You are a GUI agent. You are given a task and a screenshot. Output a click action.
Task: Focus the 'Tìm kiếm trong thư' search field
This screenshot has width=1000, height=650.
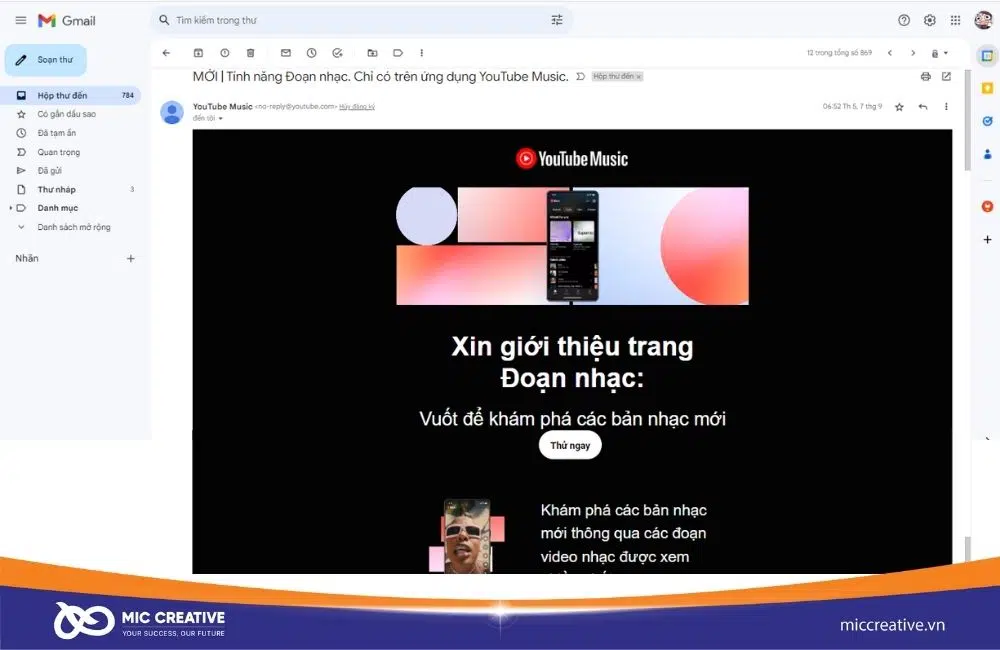pyautogui.click(x=360, y=20)
